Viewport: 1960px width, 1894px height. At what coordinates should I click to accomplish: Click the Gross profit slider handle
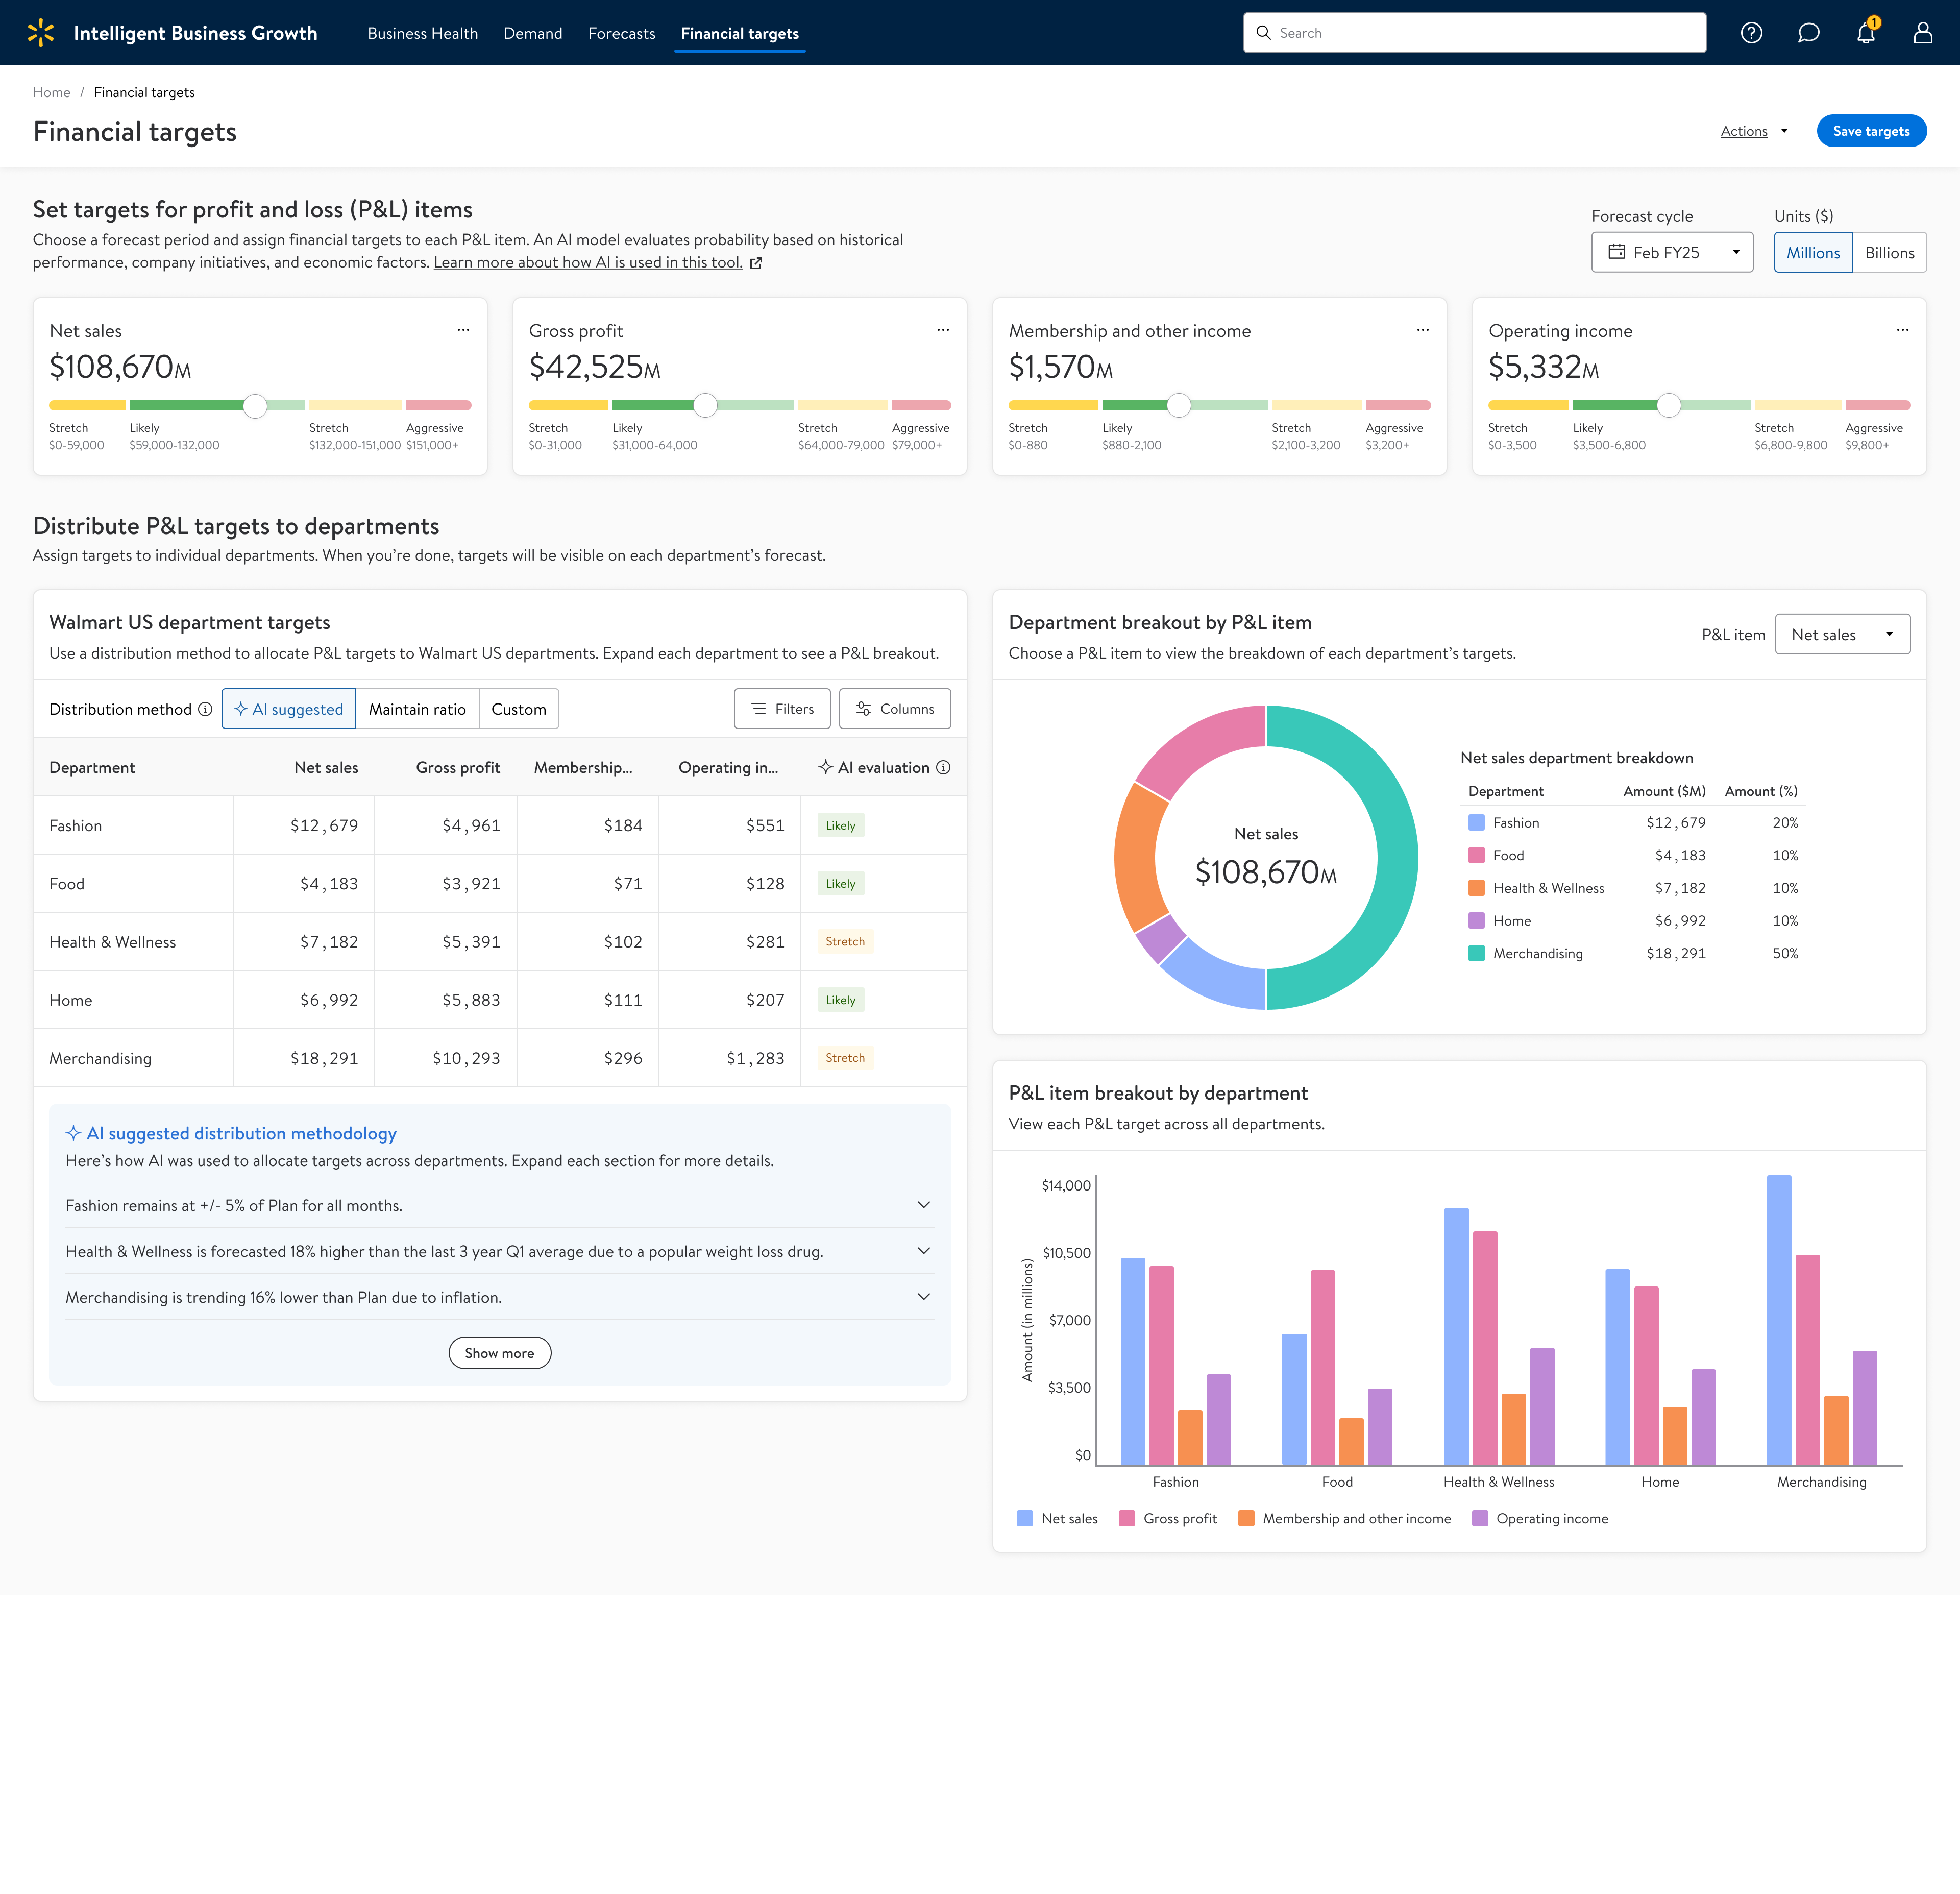click(x=705, y=405)
